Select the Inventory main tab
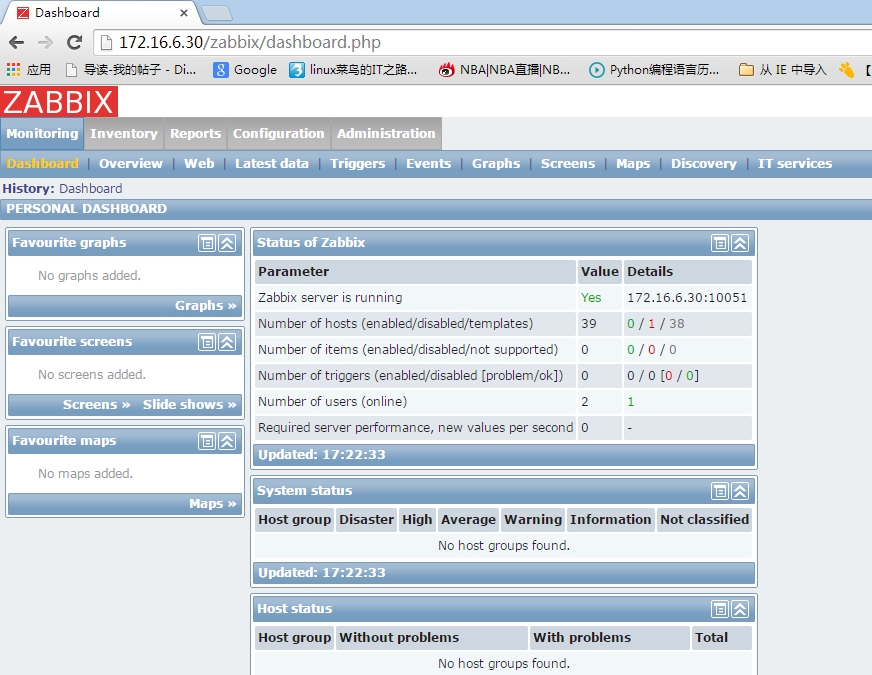The width and height of the screenshot is (872, 675). point(123,133)
